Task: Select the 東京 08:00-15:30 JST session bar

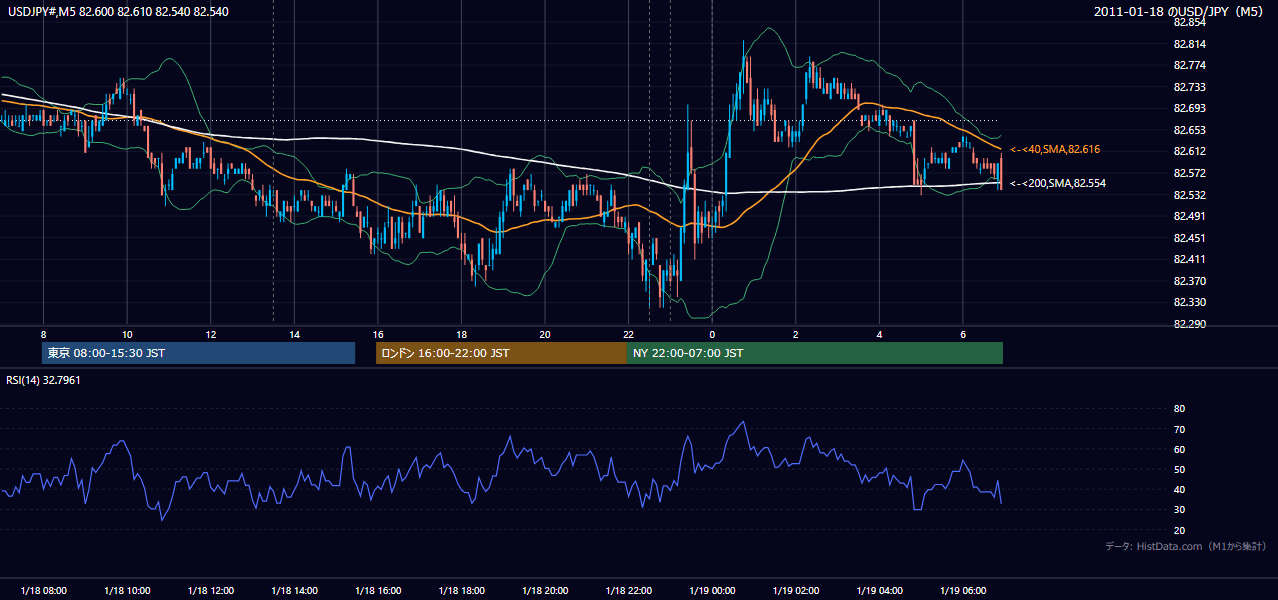Action: pyautogui.click(x=198, y=353)
